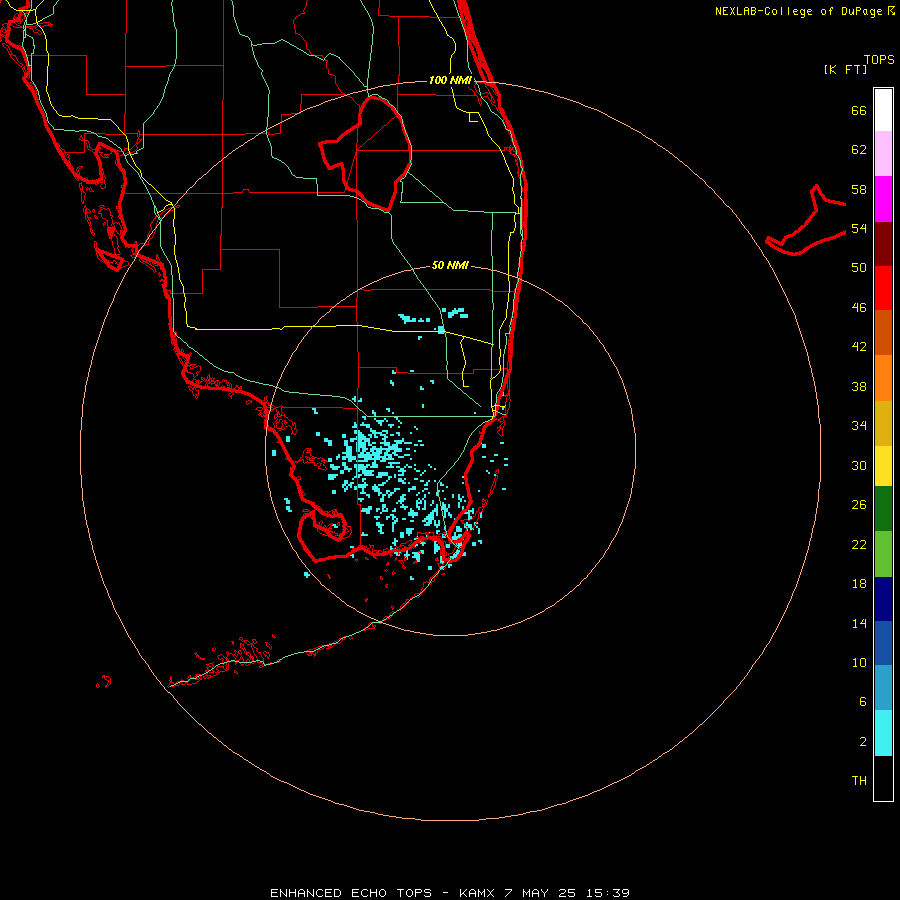Click legend value 54
The height and width of the screenshot is (900, 900).
click(x=859, y=228)
